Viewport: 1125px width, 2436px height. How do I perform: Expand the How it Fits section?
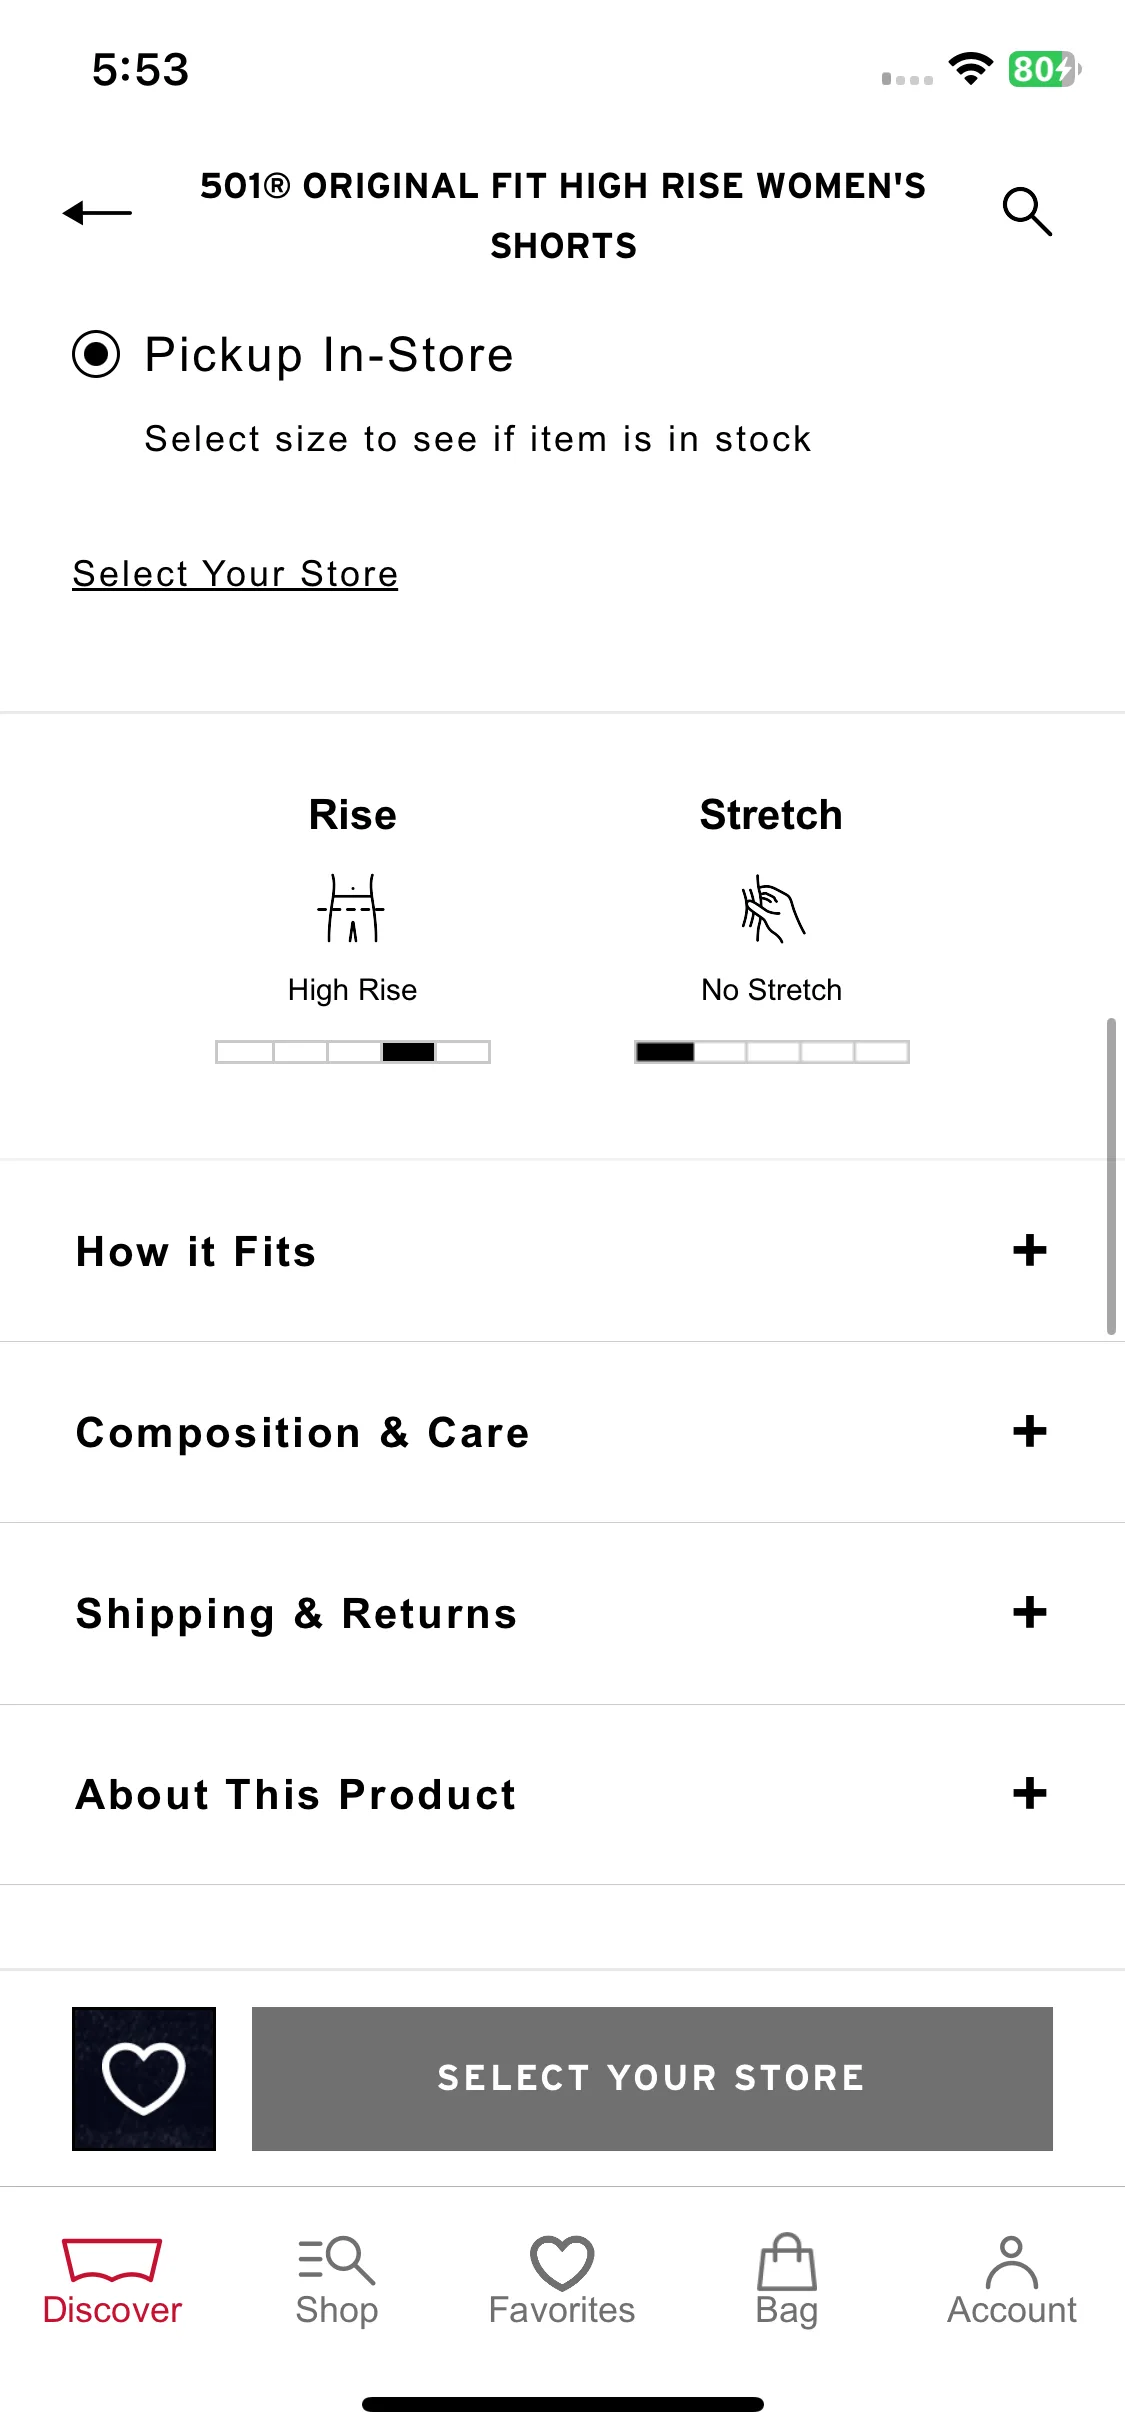tap(562, 1251)
